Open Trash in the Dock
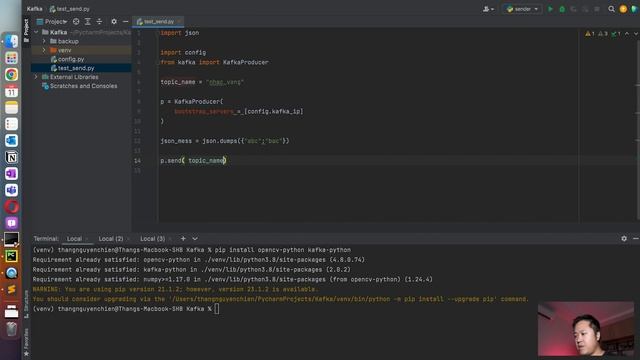 click(11, 329)
